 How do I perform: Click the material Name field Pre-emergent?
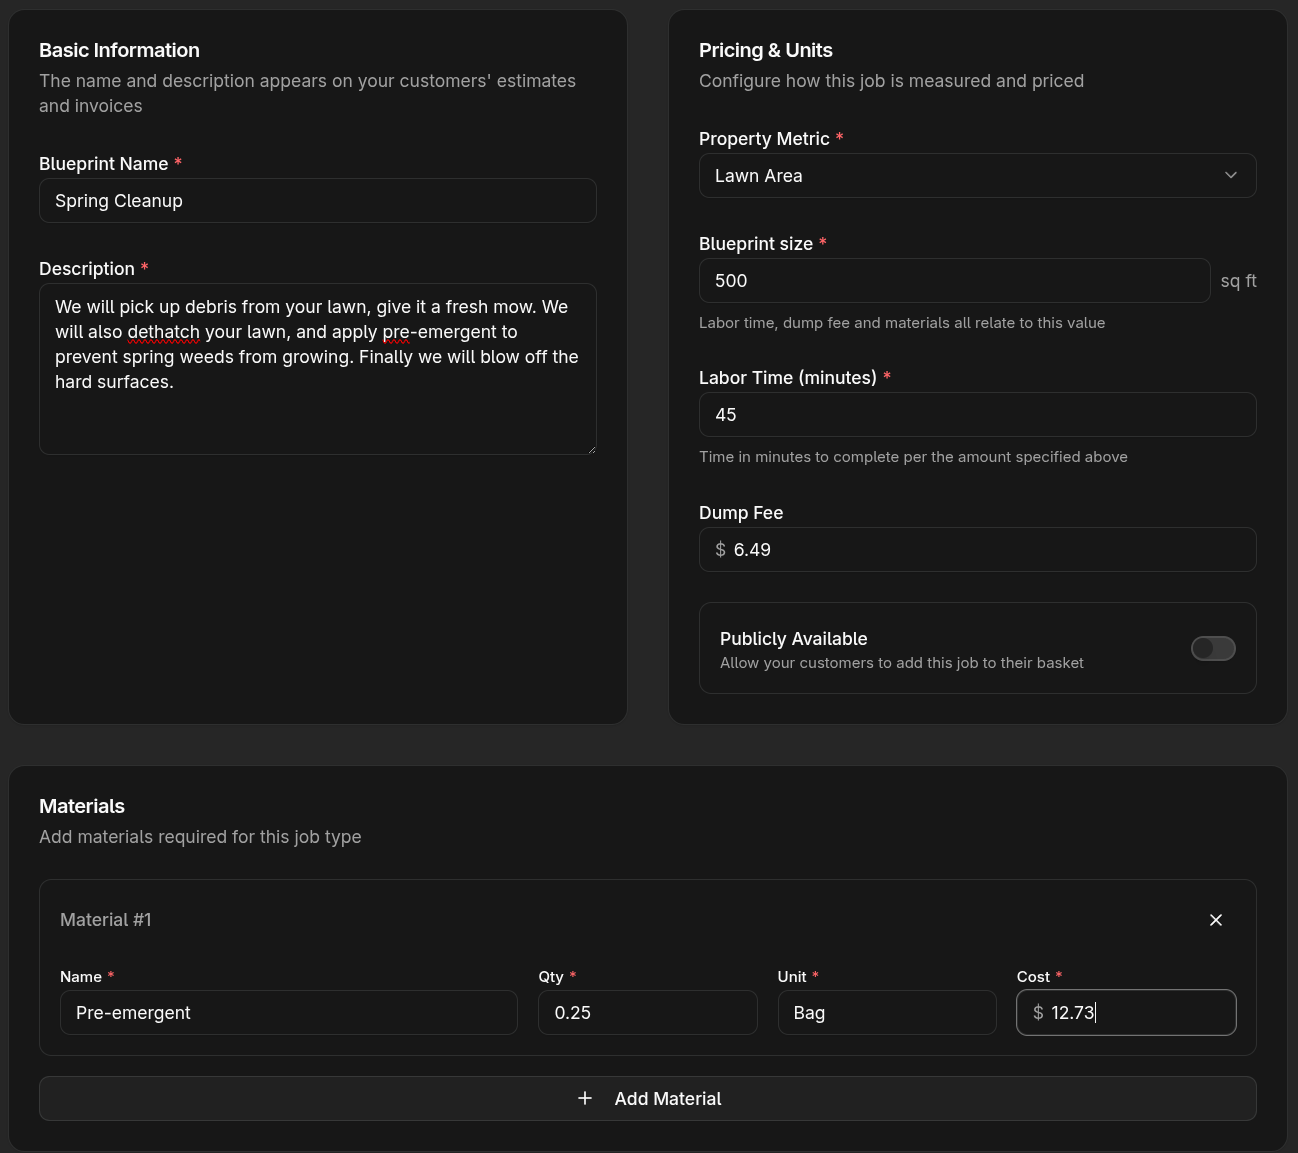point(288,1013)
